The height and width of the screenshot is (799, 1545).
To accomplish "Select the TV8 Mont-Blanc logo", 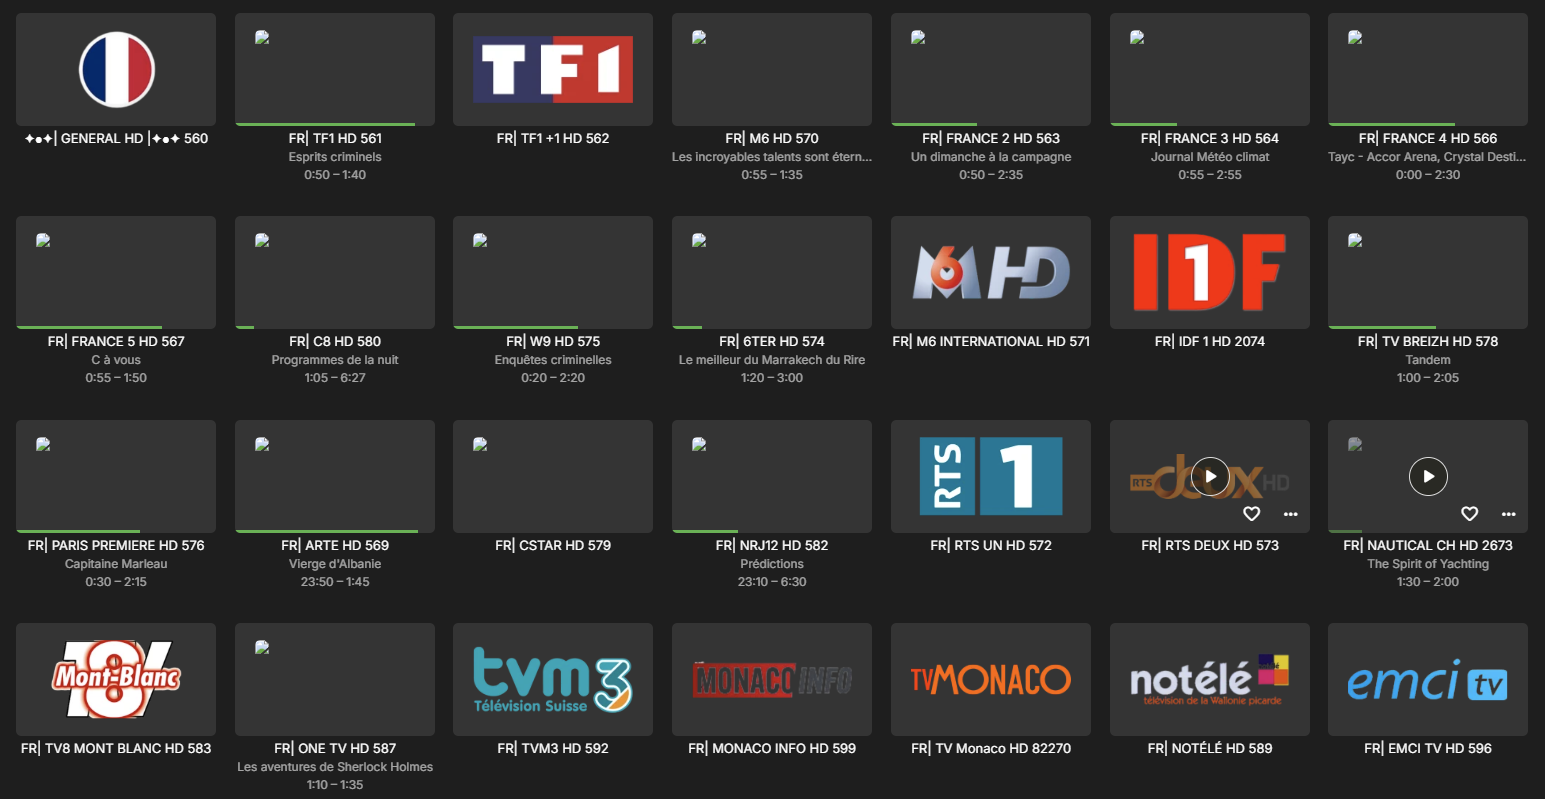I will [x=116, y=679].
